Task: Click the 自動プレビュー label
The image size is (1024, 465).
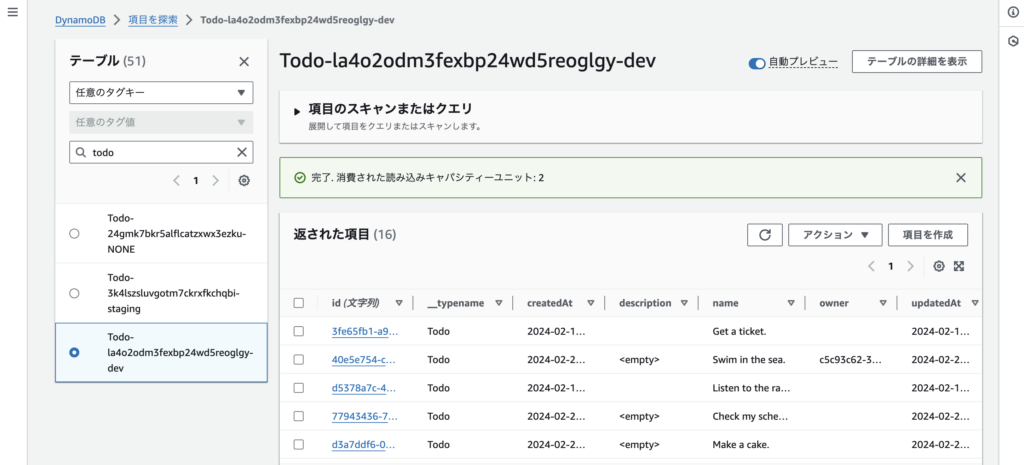Action: tap(803, 62)
